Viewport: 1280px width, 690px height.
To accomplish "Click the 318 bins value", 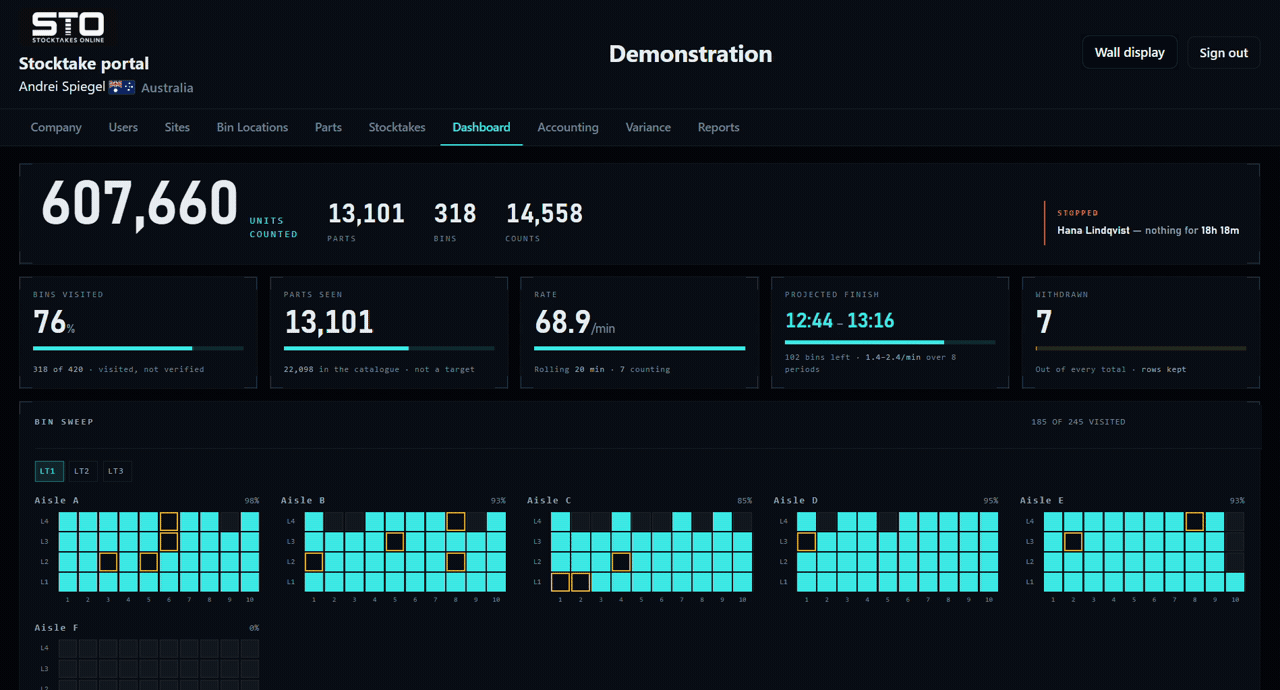I will pos(455,213).
